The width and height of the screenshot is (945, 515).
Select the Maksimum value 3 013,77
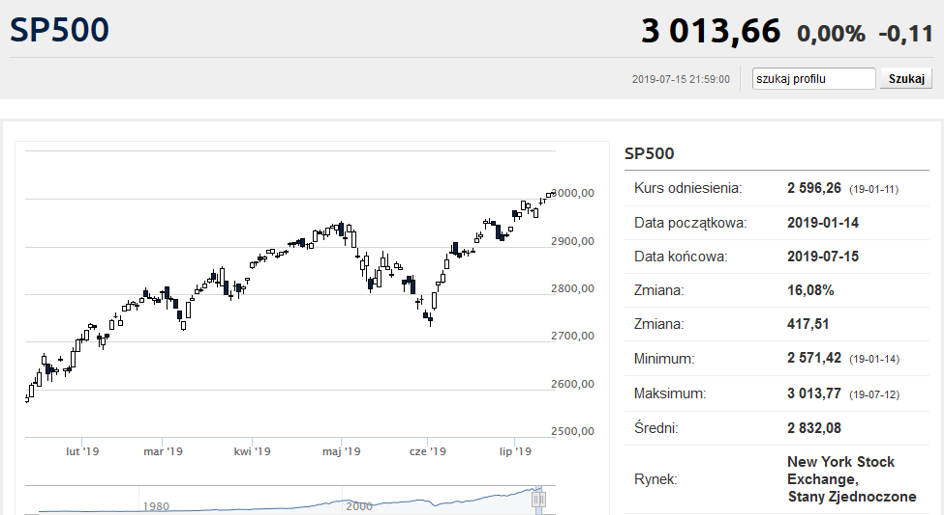[x=814, y=393]
